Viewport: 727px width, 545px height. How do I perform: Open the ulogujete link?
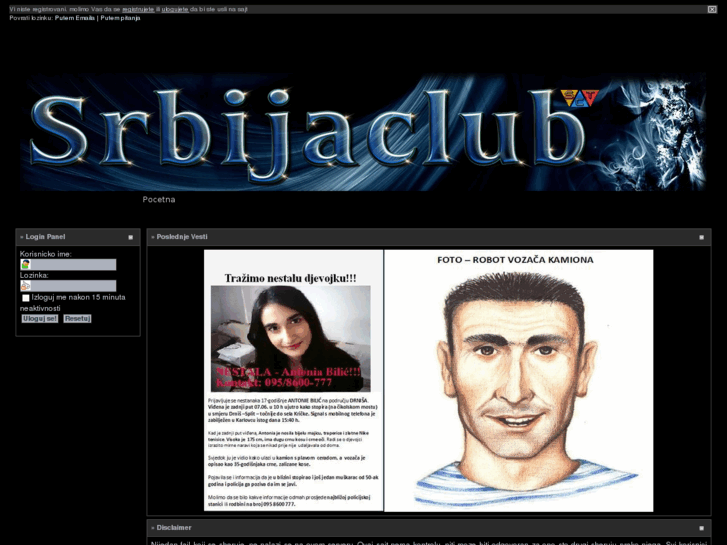point(175,9)
